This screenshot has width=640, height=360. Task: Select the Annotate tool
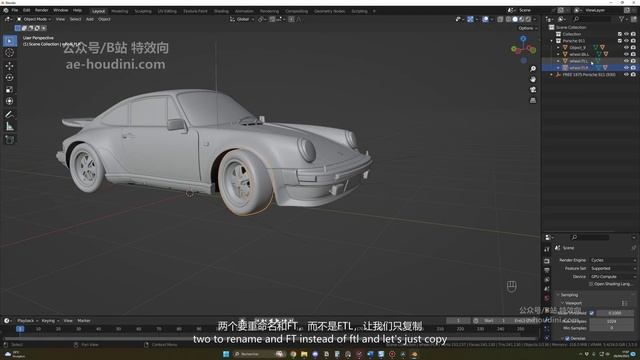click(x=9, y=115)
